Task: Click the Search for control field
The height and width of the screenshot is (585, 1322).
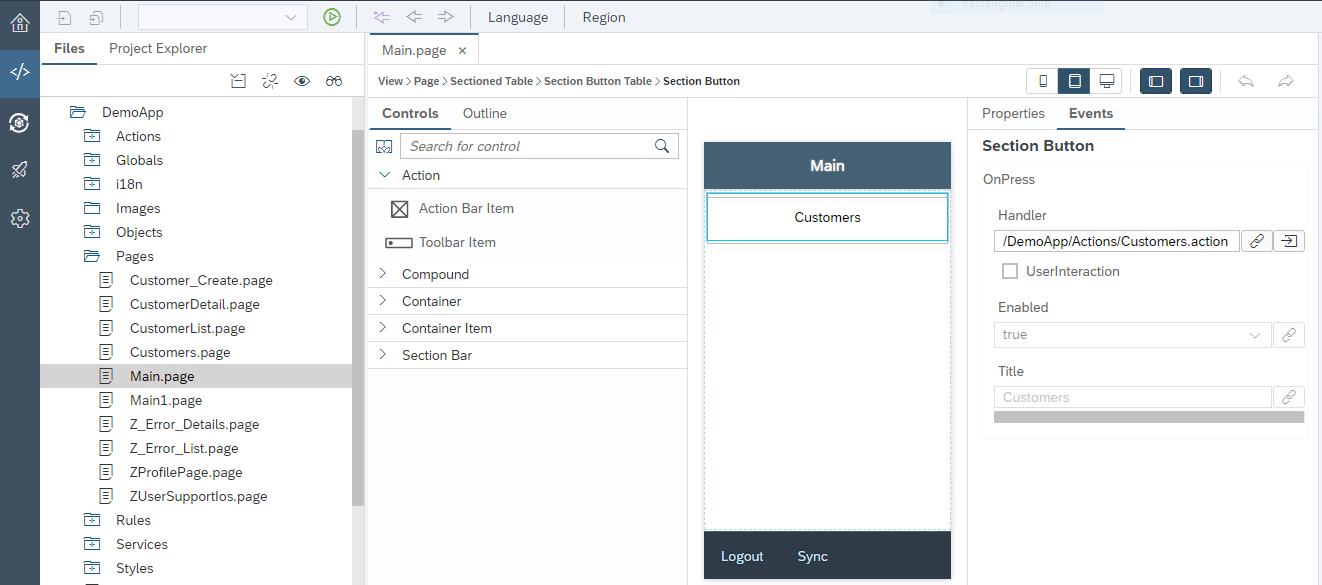Action: pos(528,146)
